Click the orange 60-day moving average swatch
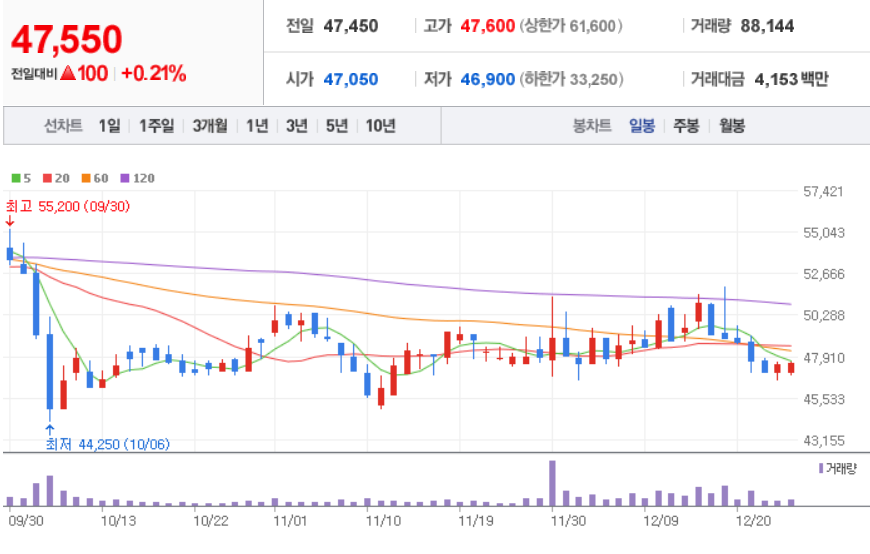The height and width of the screenshot is (554, 870). click(x=86, y=178)
